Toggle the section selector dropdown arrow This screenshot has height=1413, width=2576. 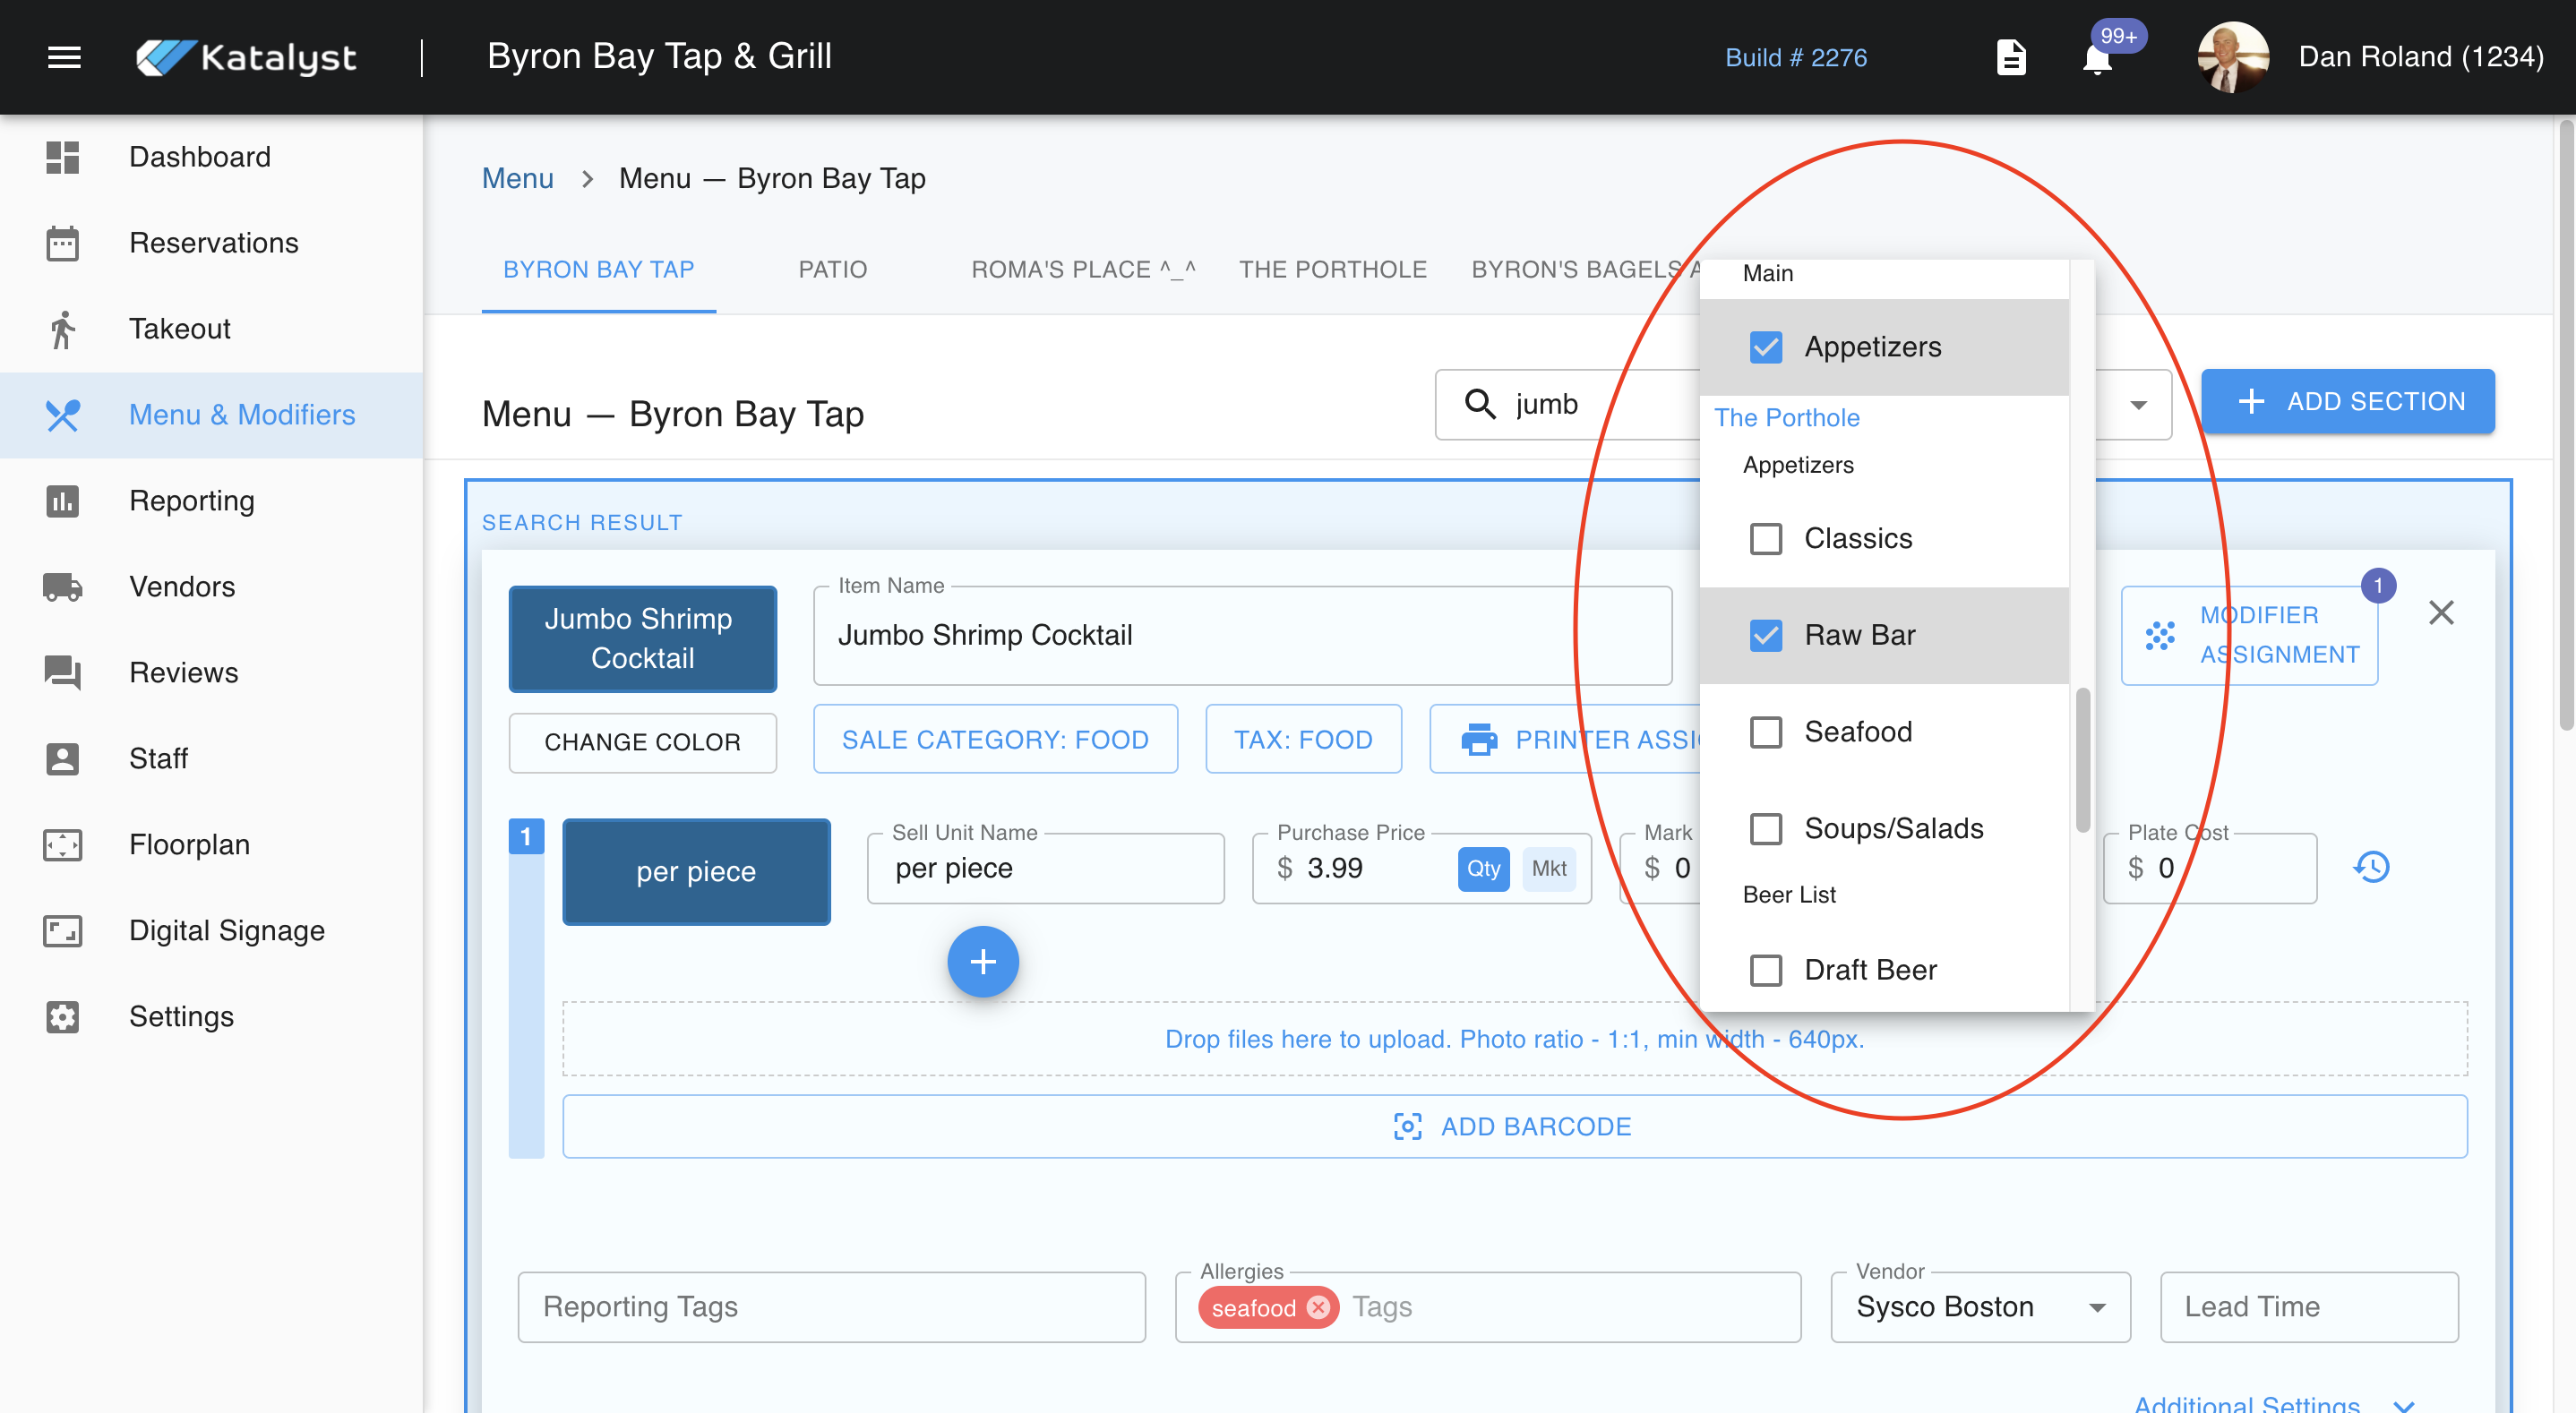click(x=2138, y=405)
